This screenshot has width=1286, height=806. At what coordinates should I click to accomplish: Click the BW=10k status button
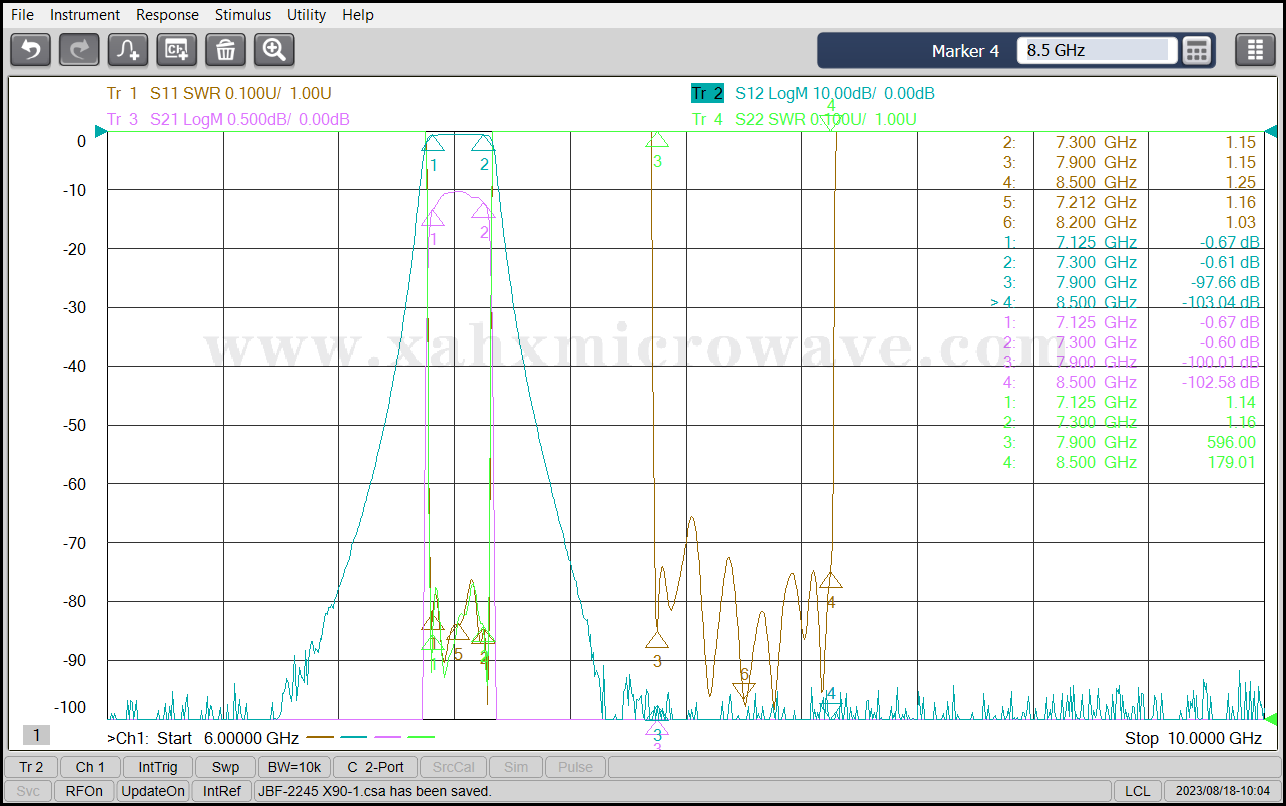294,767
